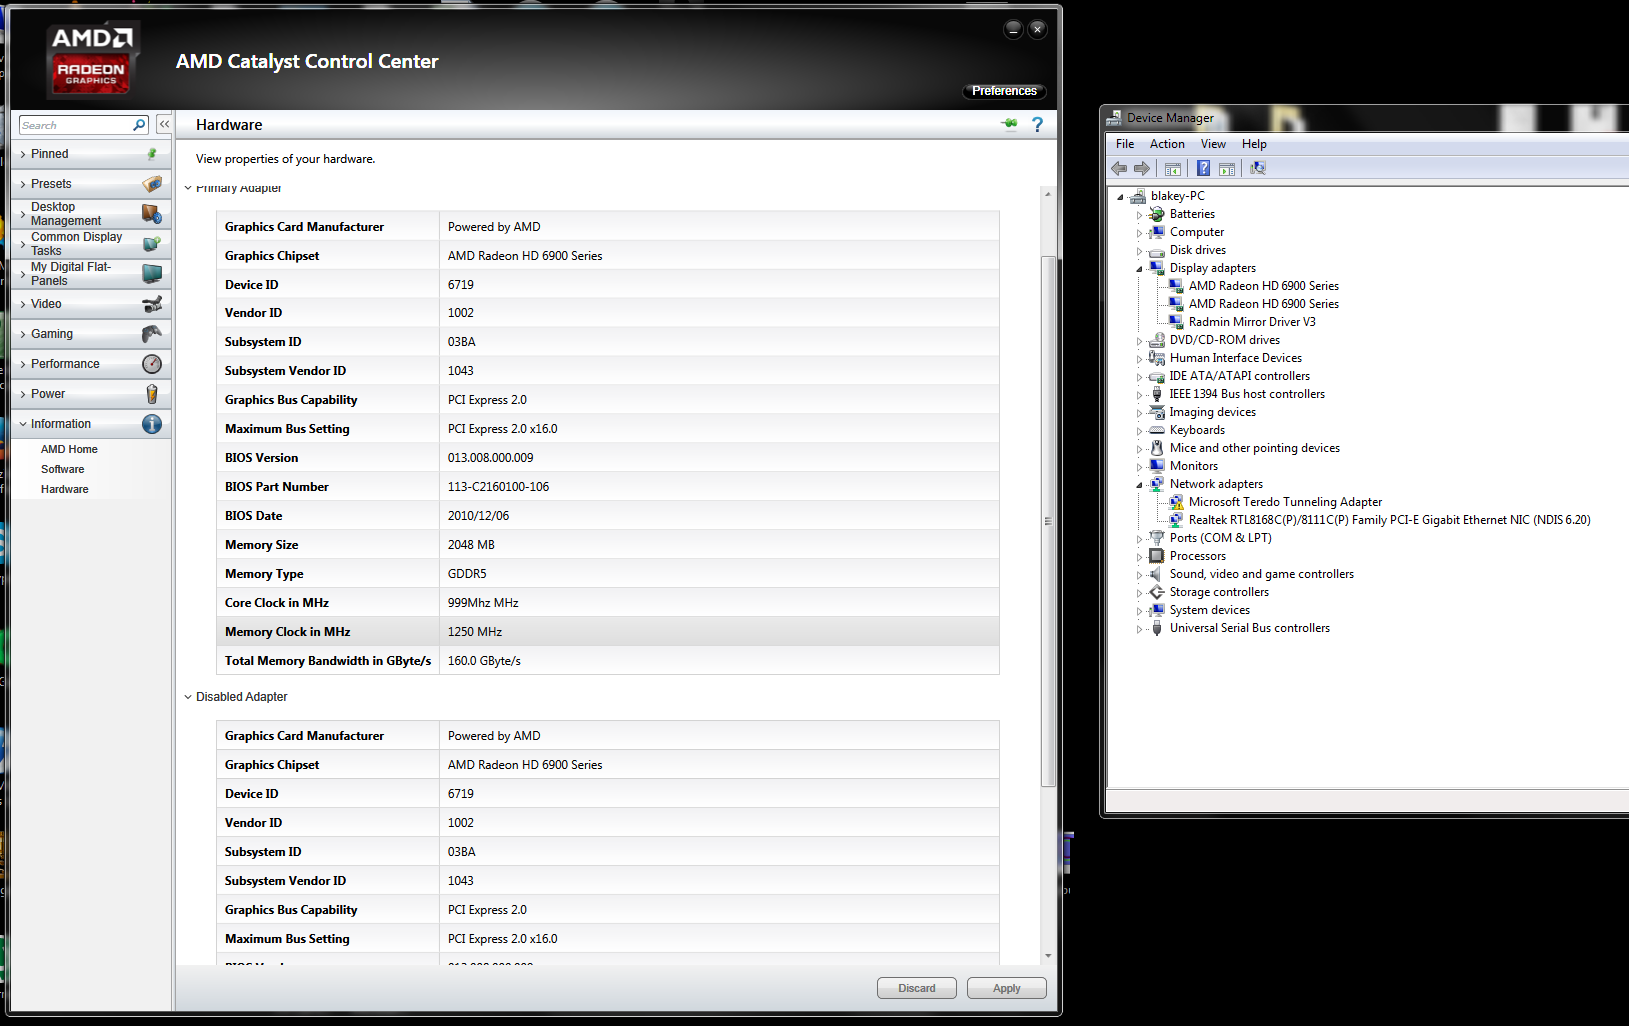Expand Sound, video and game controllers node
Image resolution: width=1629 pixels, height=1026 pixels.
coord(1139,575)
